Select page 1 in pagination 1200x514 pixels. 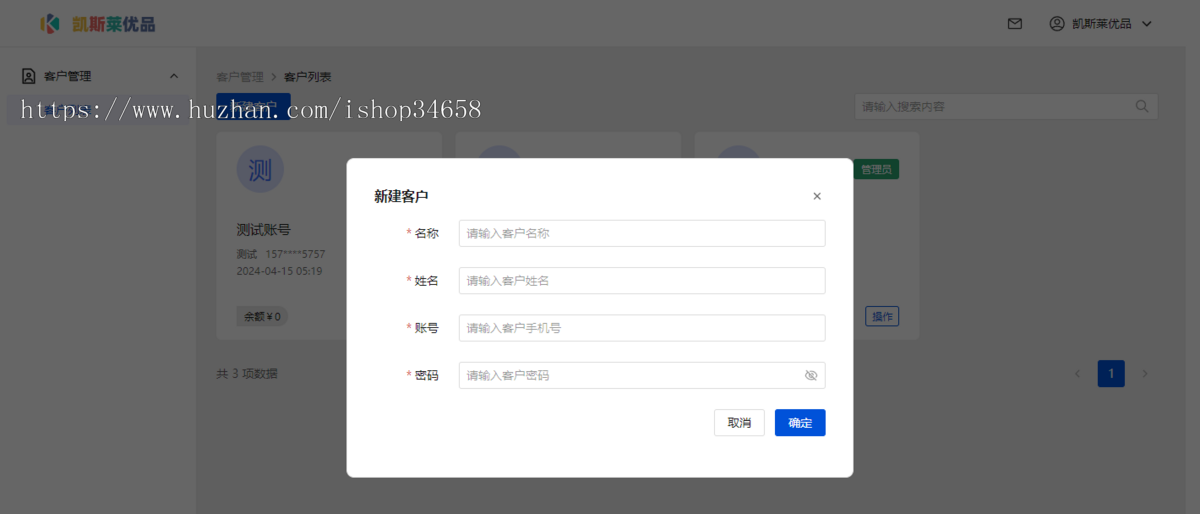click(x=1111, y=374)
